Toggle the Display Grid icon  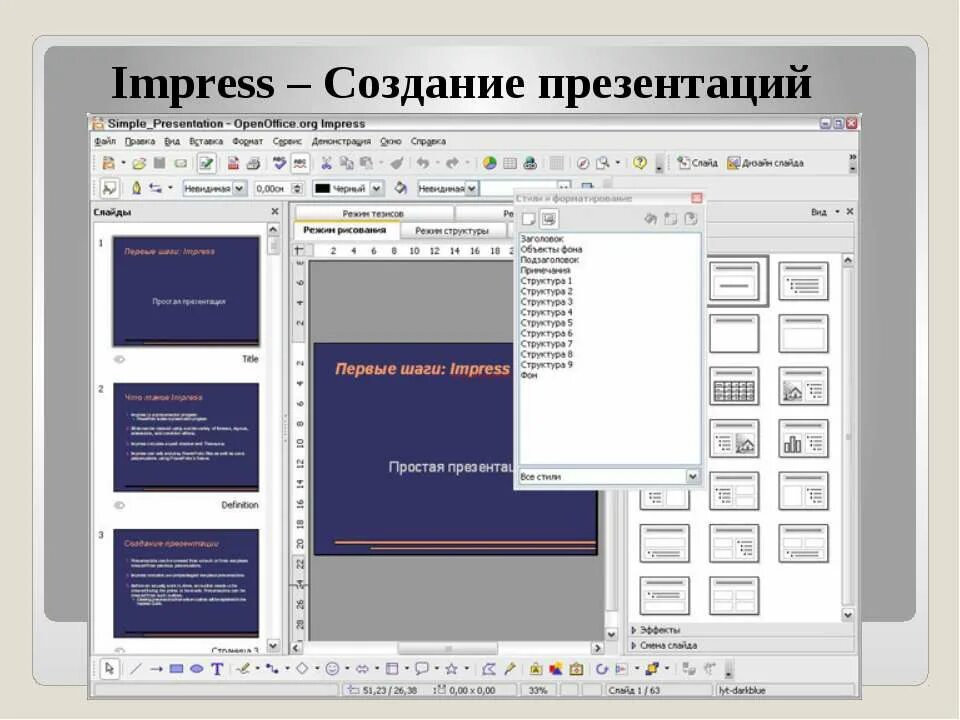[x=556, y=163]
